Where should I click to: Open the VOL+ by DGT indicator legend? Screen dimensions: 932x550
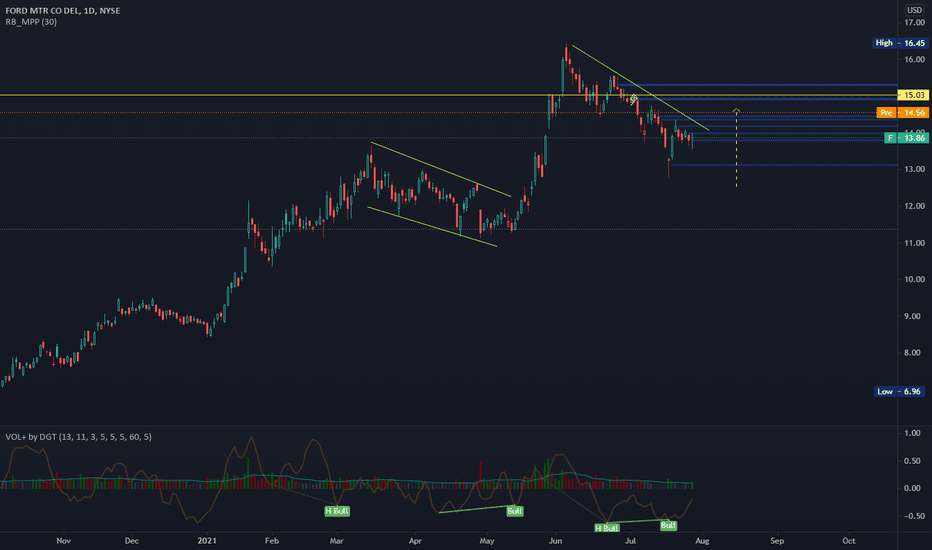pyautogui.click(x=78, y=437)
